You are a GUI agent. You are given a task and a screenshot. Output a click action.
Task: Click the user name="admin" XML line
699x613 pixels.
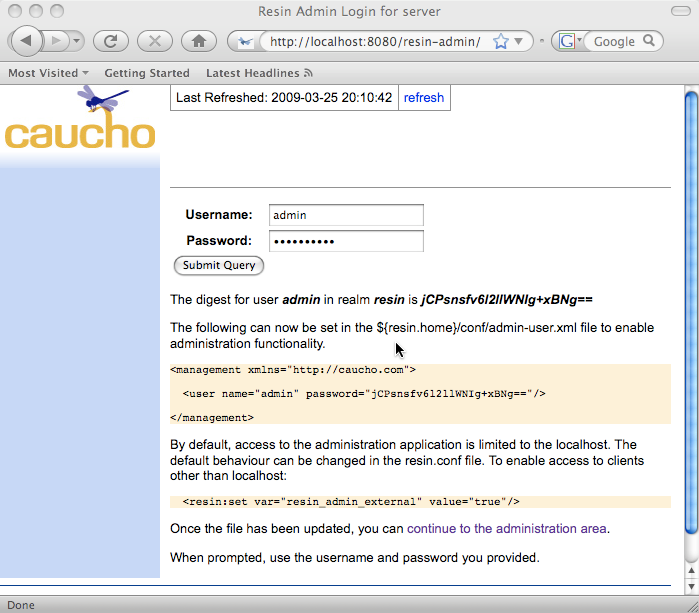click(364, 394)
